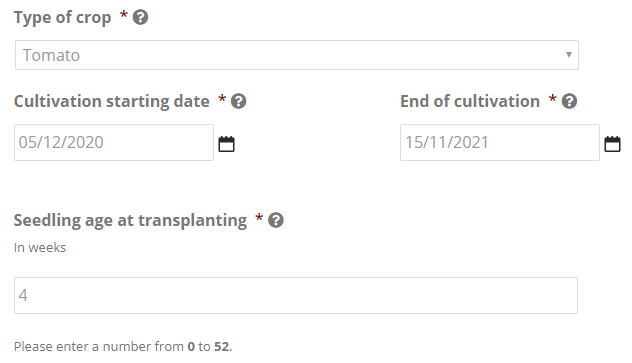Focus the 15/11/2021 end date field
This screenshot has height=363, width=632.
500,142
